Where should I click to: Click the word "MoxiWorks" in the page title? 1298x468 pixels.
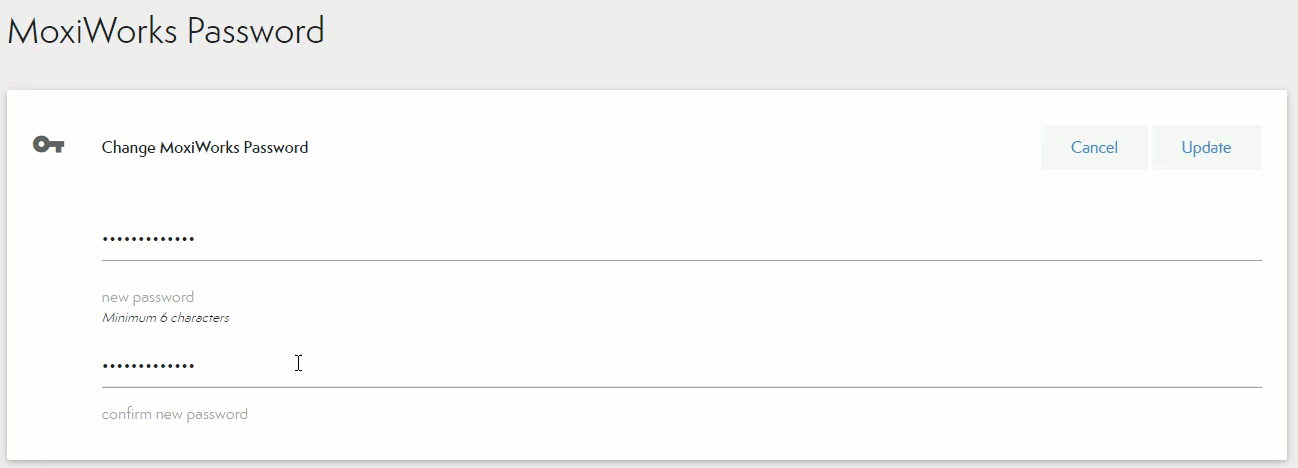coord(92,31)
